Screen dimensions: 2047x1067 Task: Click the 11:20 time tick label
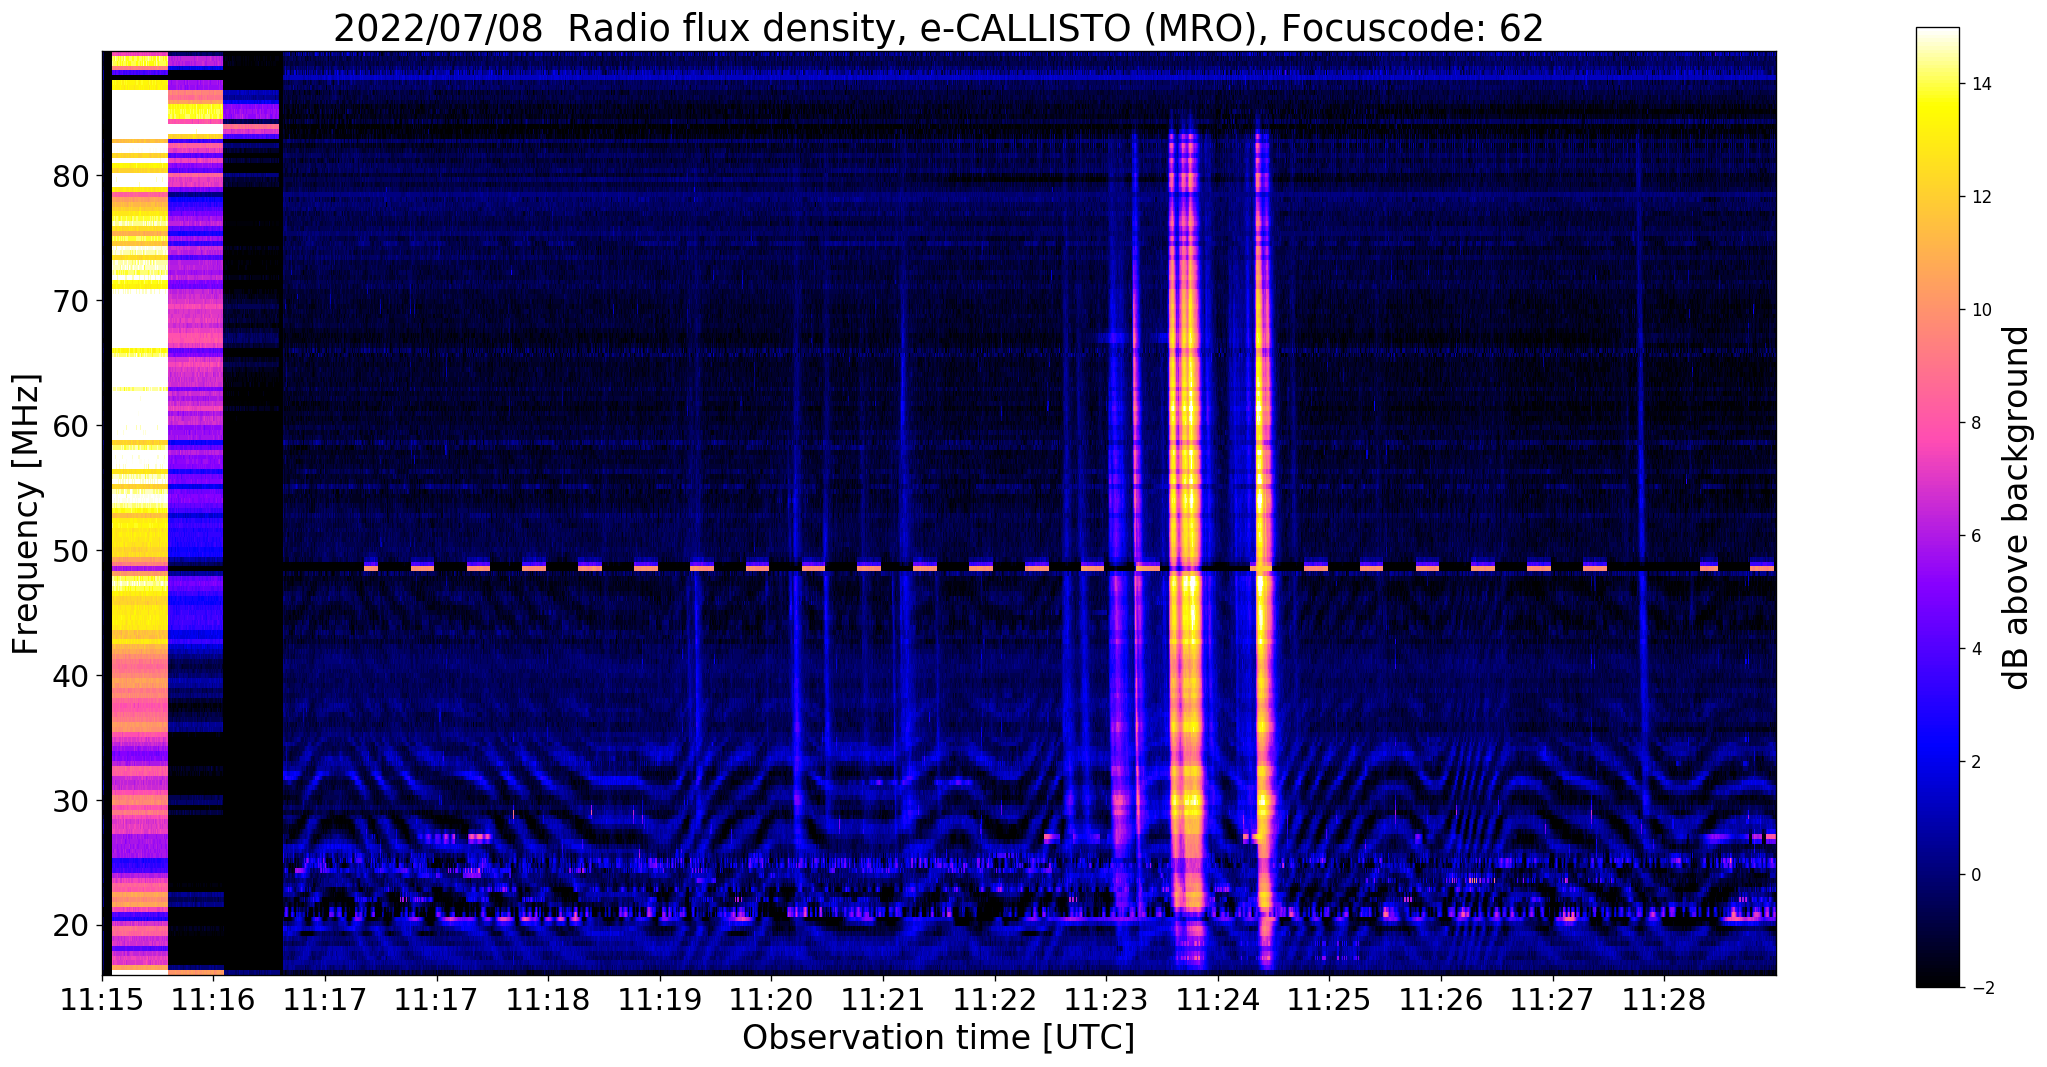click(771, 1000)
